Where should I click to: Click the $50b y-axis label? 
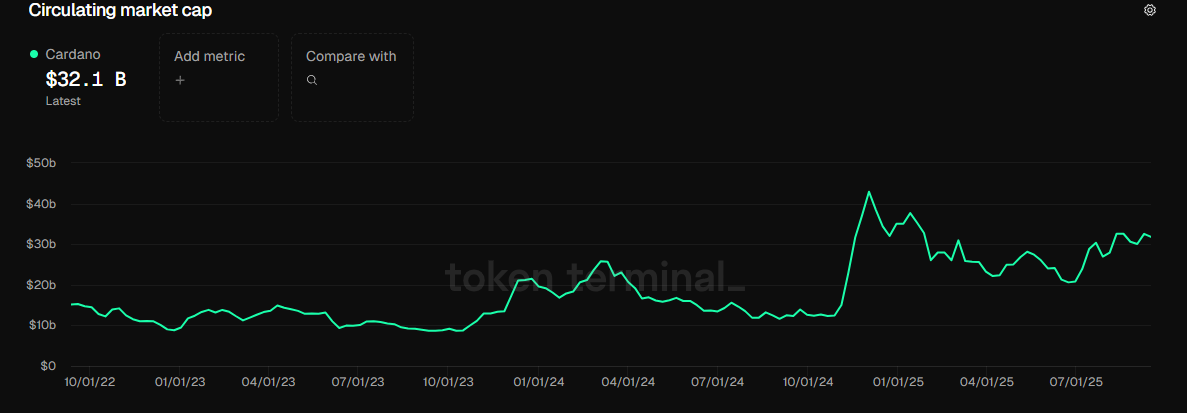point(41,162)
